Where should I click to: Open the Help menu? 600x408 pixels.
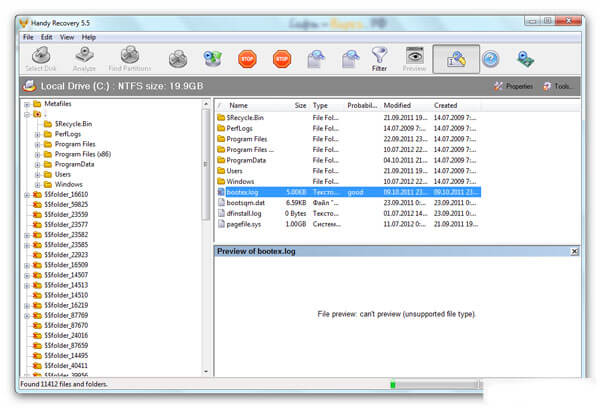point(89,37)
